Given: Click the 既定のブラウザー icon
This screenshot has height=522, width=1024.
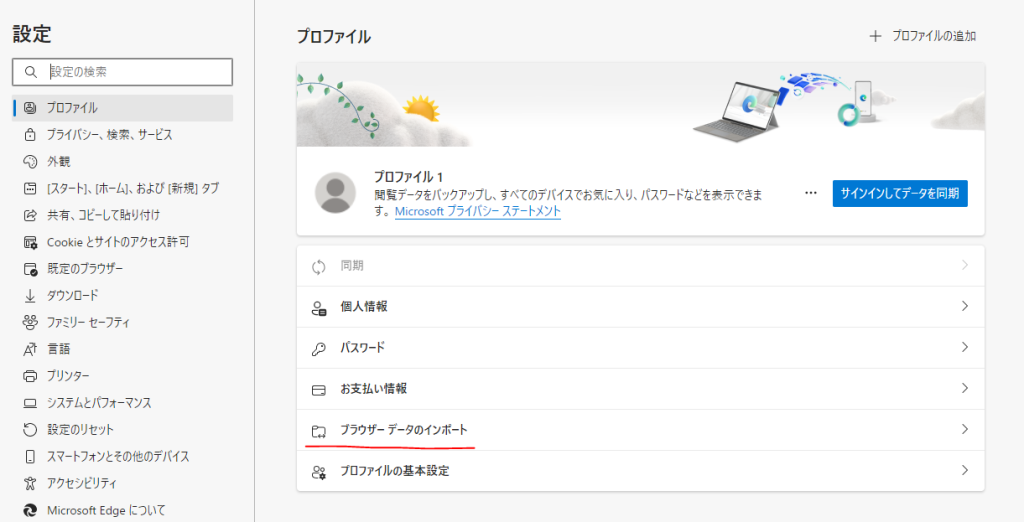Looking at the screenshot, I should pos(30,269).
